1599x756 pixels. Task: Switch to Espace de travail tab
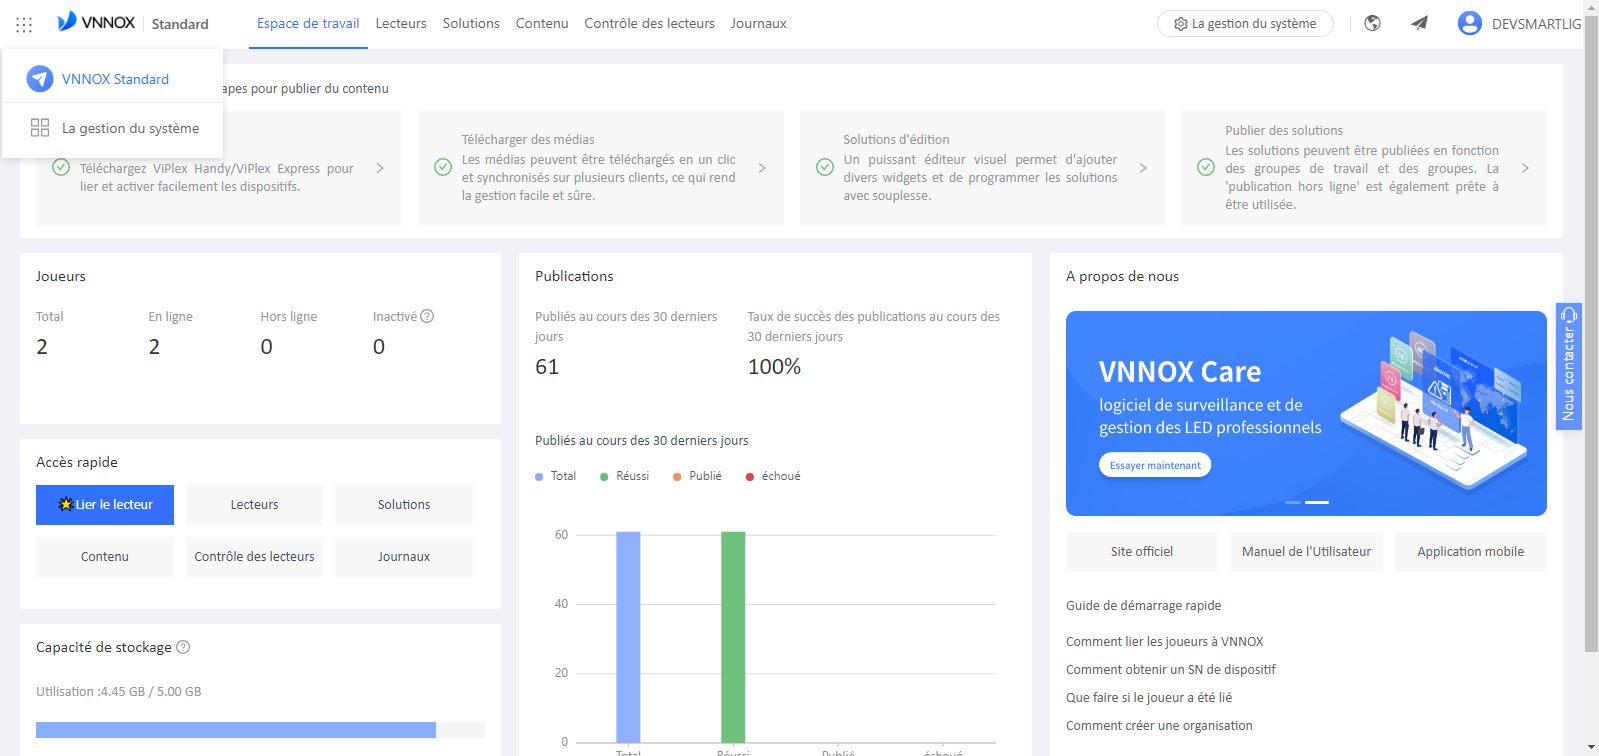(308, 23)
